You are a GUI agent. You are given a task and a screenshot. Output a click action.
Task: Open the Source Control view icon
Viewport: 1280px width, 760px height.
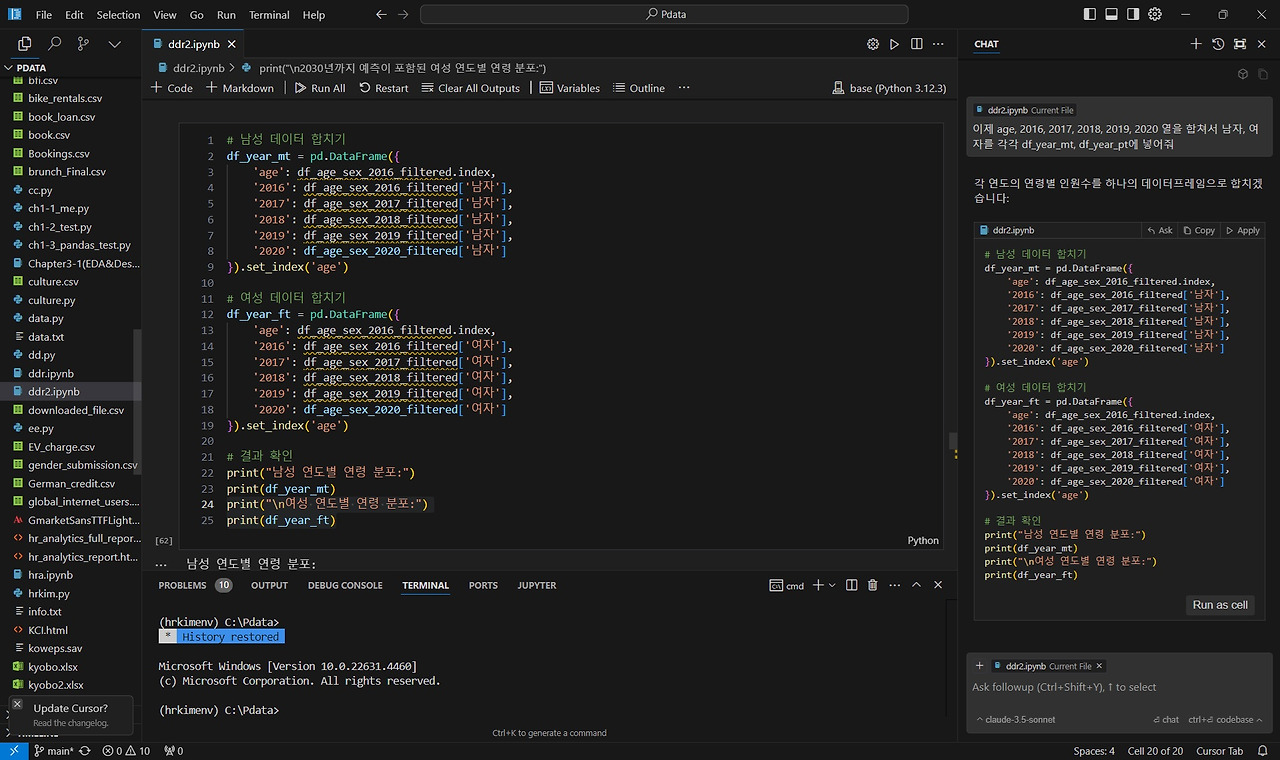(x=84, y=44)
